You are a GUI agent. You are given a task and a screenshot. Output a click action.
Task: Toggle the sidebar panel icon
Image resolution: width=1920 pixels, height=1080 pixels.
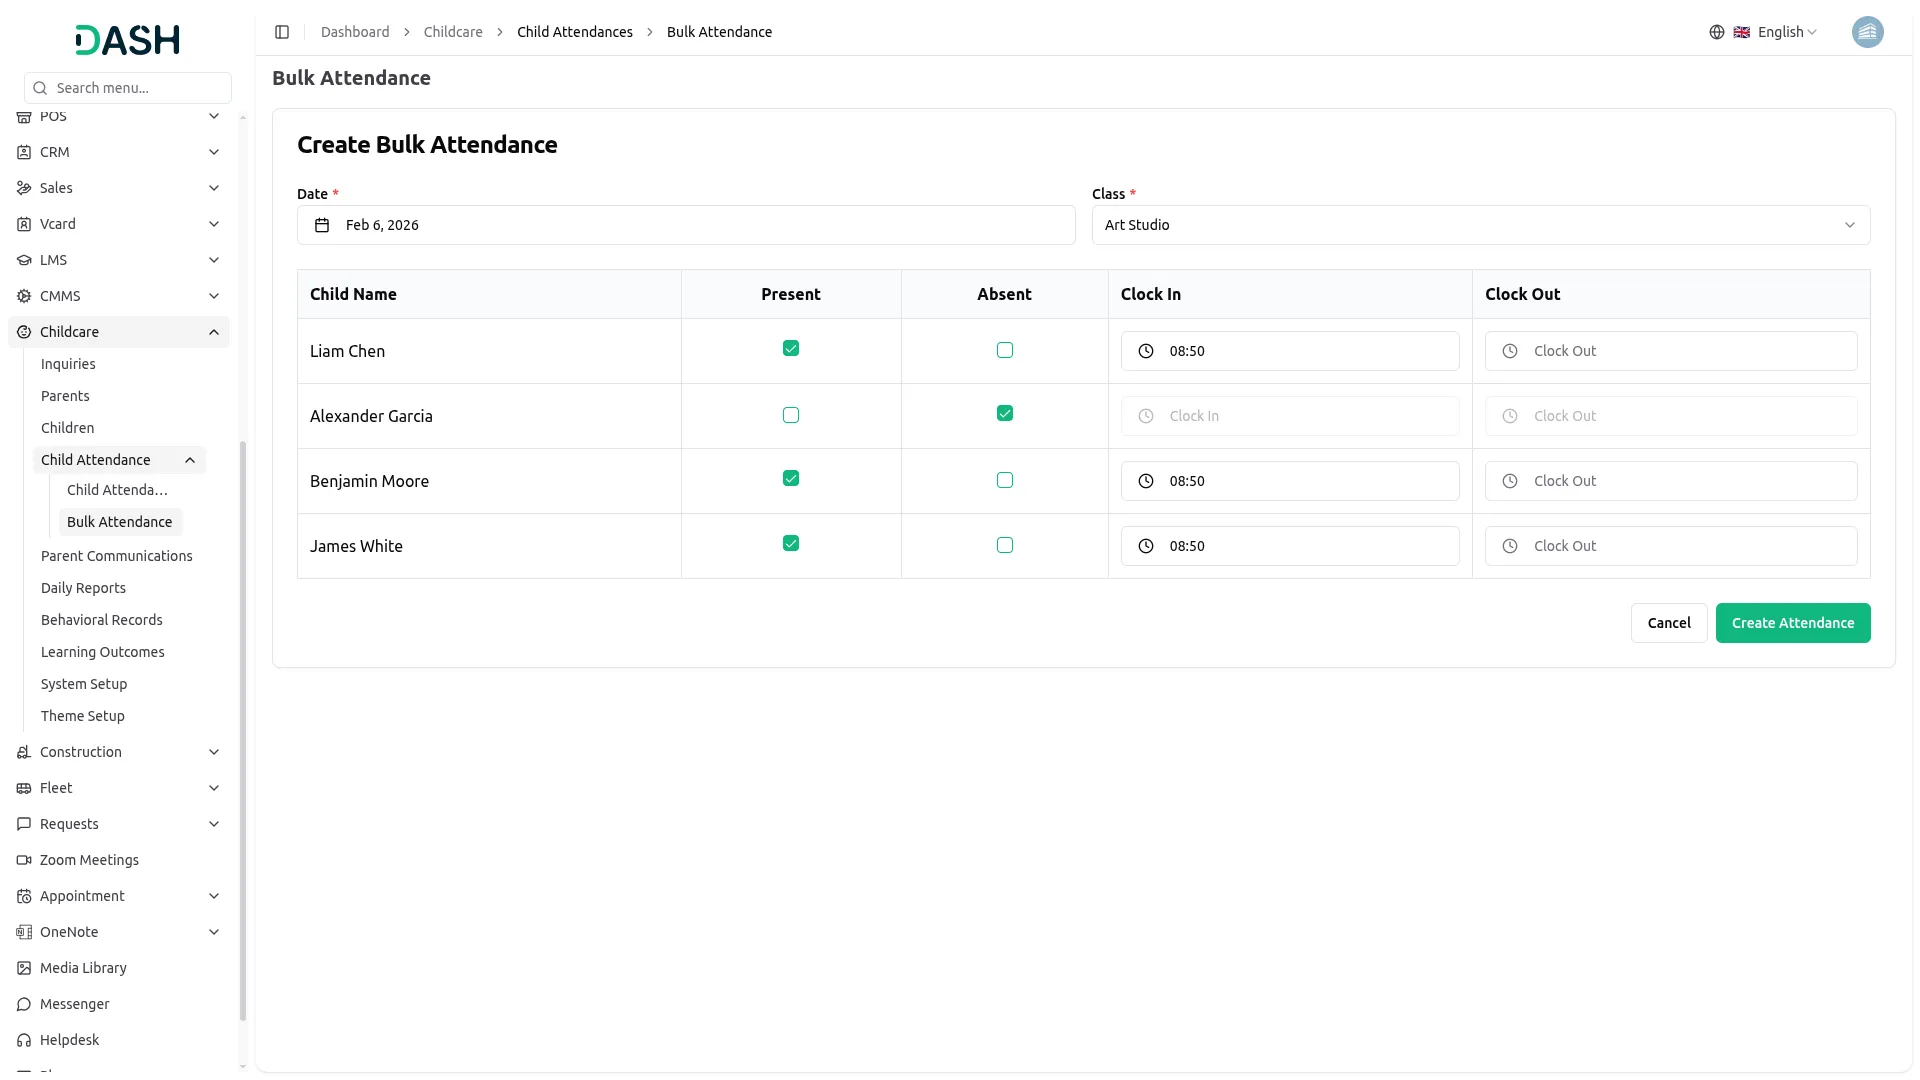point(282,32)
